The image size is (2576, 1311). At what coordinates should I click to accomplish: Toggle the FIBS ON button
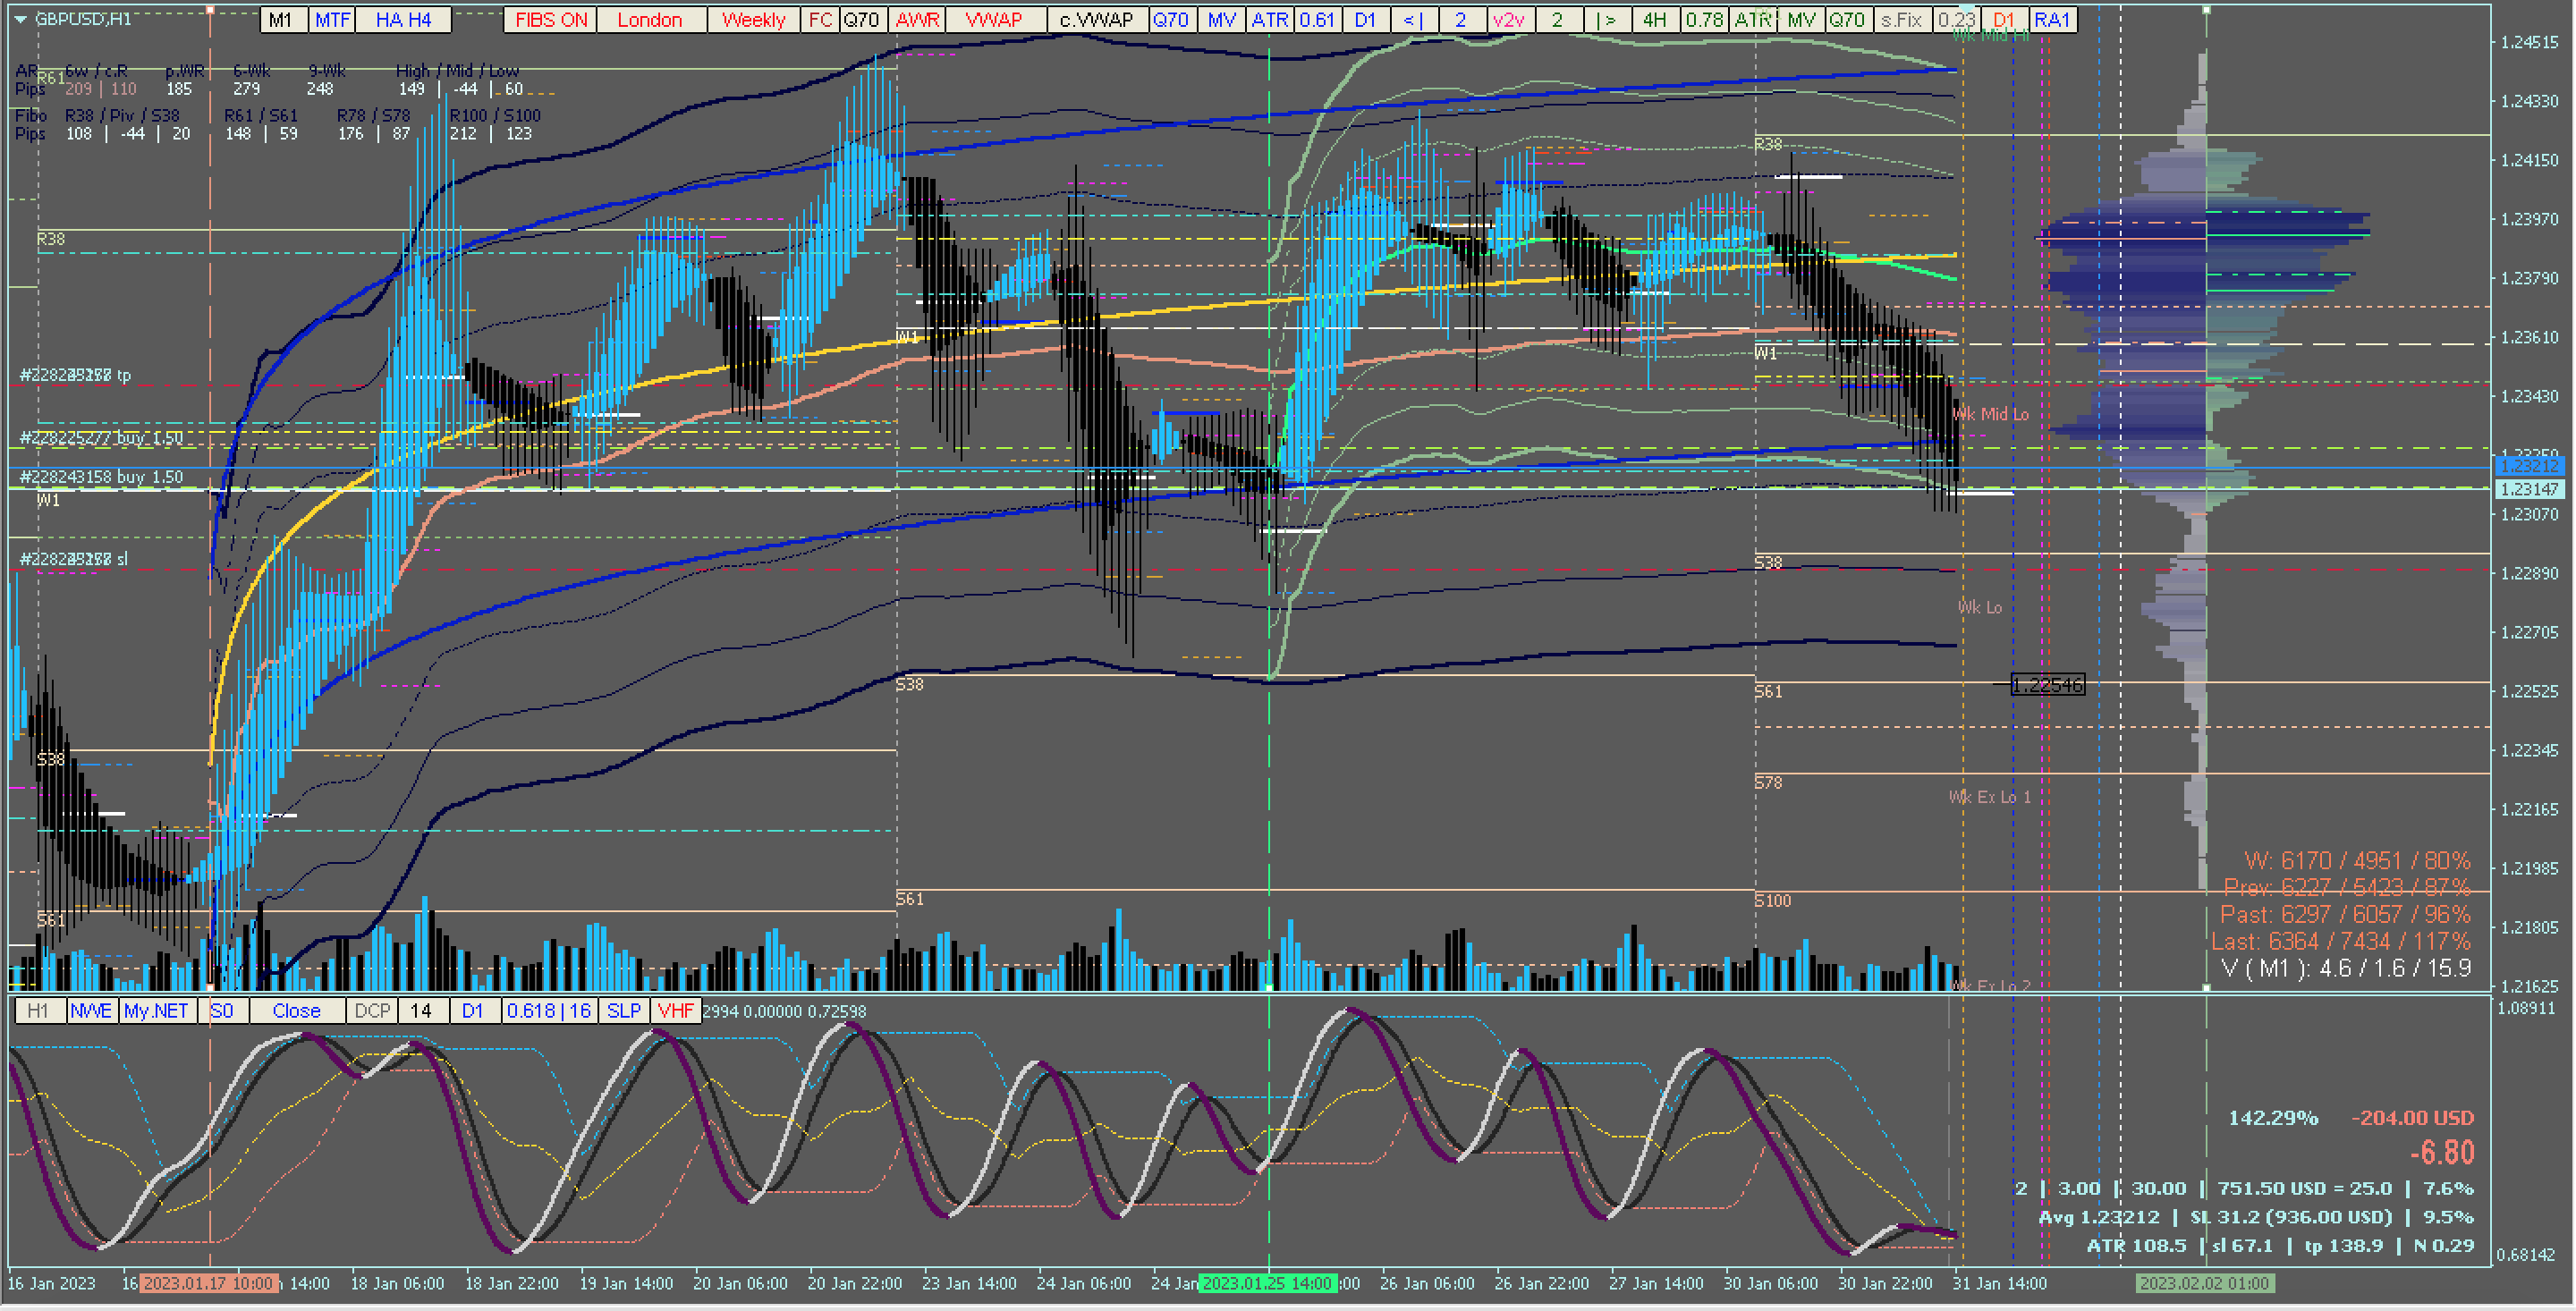(x=551, y=20)
